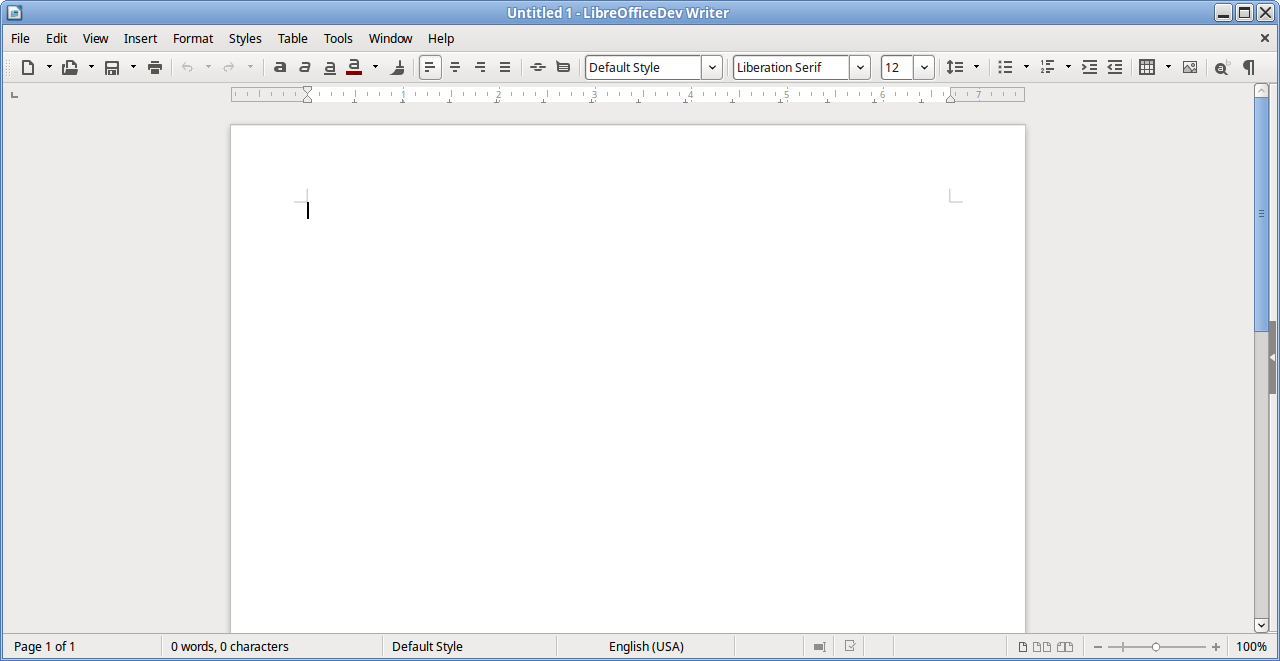Screen dimensions: 1280x661
Task: Open Find and Replace from the toolbar
Action: pos(1222,67)
